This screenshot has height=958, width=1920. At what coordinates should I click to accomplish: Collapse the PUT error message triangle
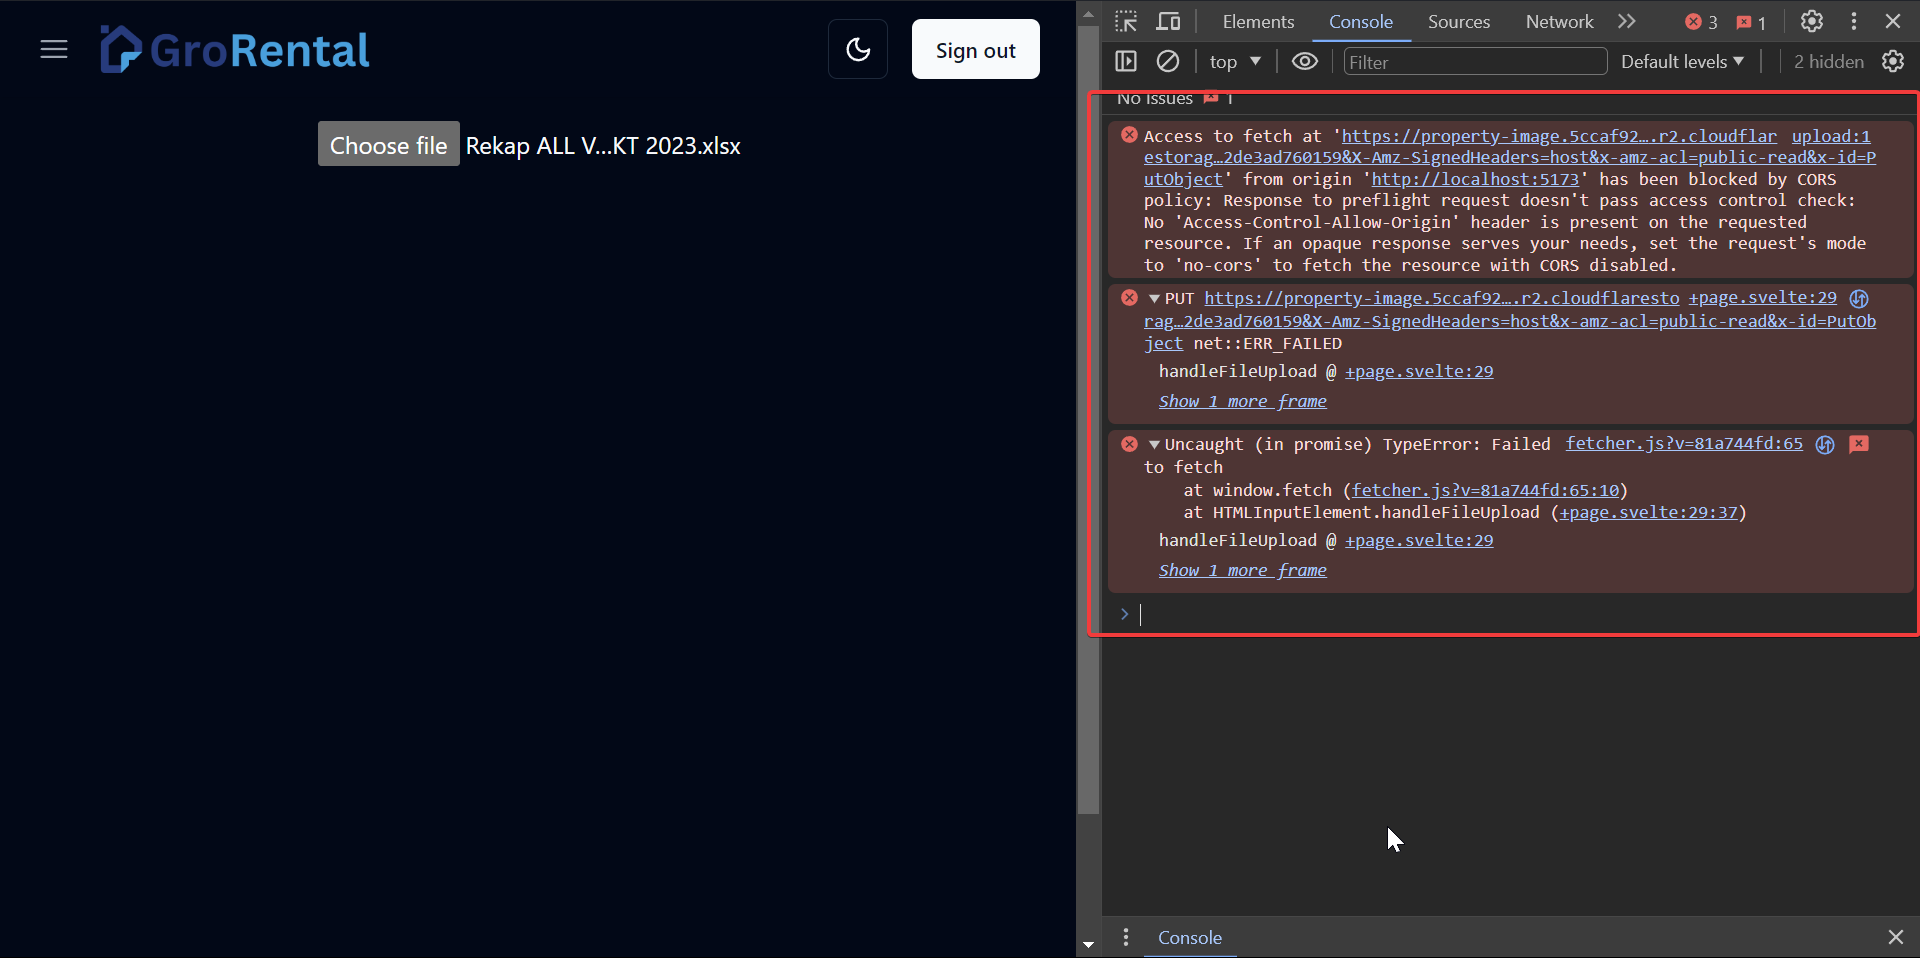pyautogui.click(x=1154, y=299)
